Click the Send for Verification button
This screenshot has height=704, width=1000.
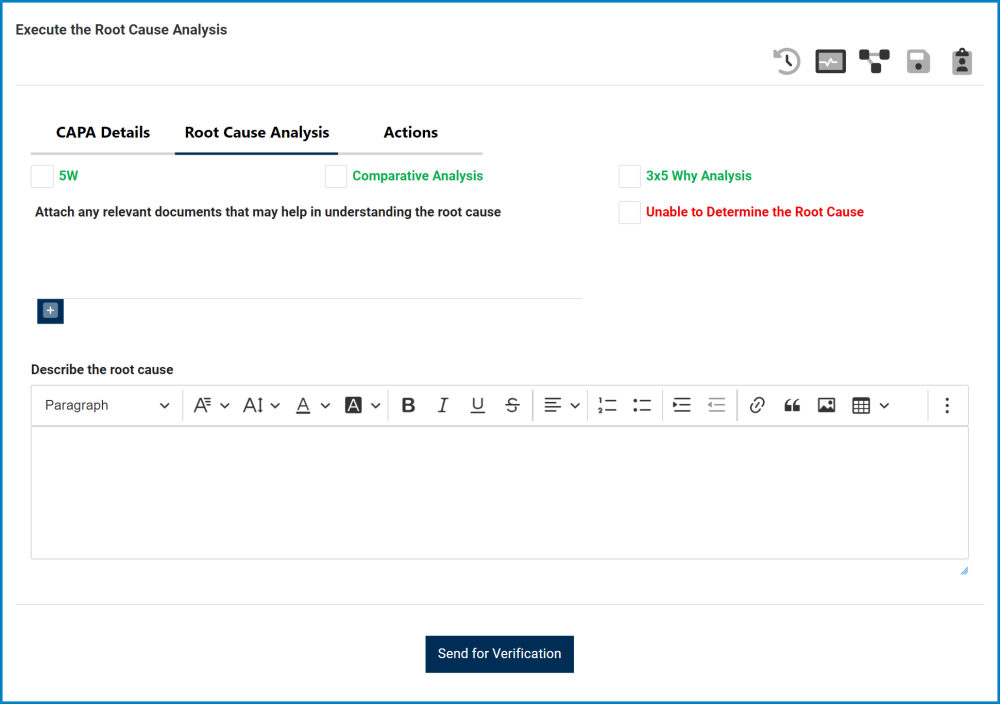(x=499, y=653)
